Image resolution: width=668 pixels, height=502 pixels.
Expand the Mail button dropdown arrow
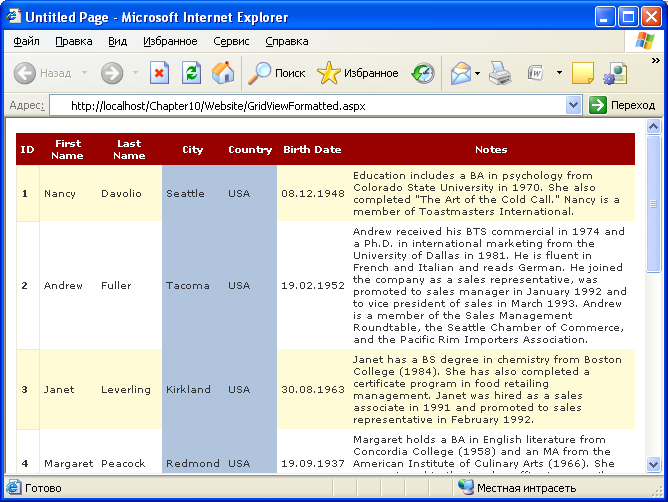[x=478, y=73]
